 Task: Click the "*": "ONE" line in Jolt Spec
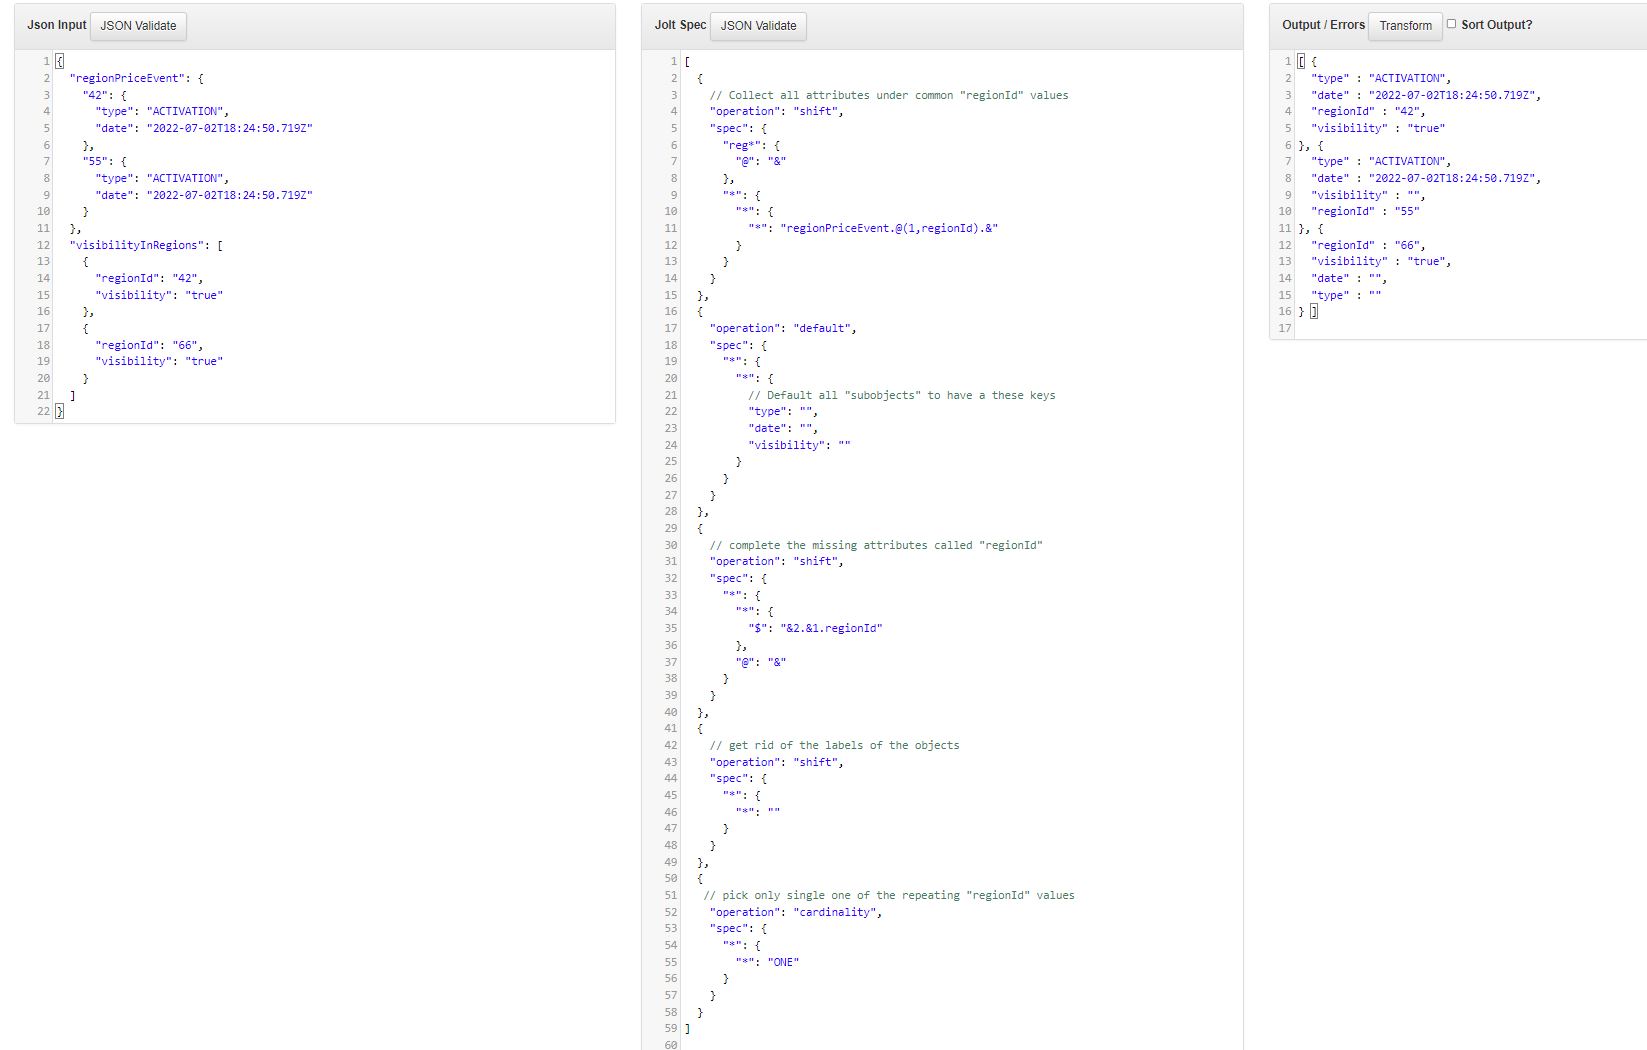coord(767,962)
